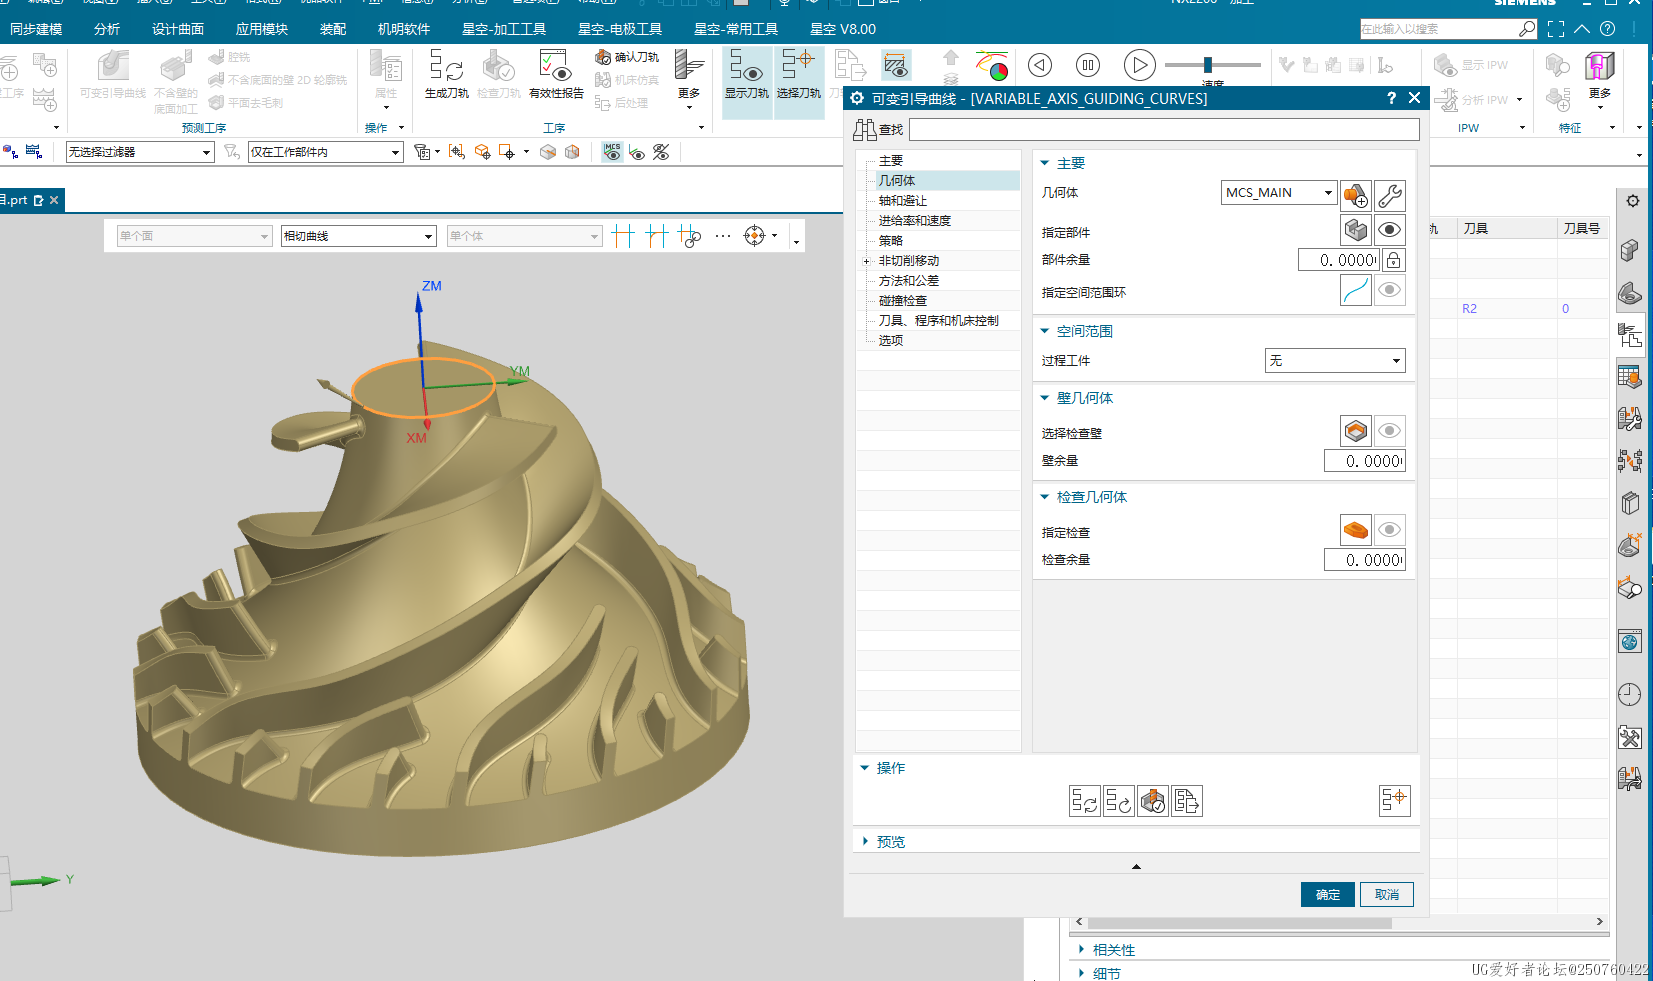Click the binoculars 查找 find icon
The width and height of the screenshot is (1653, 981).
[x=865, y=130]
